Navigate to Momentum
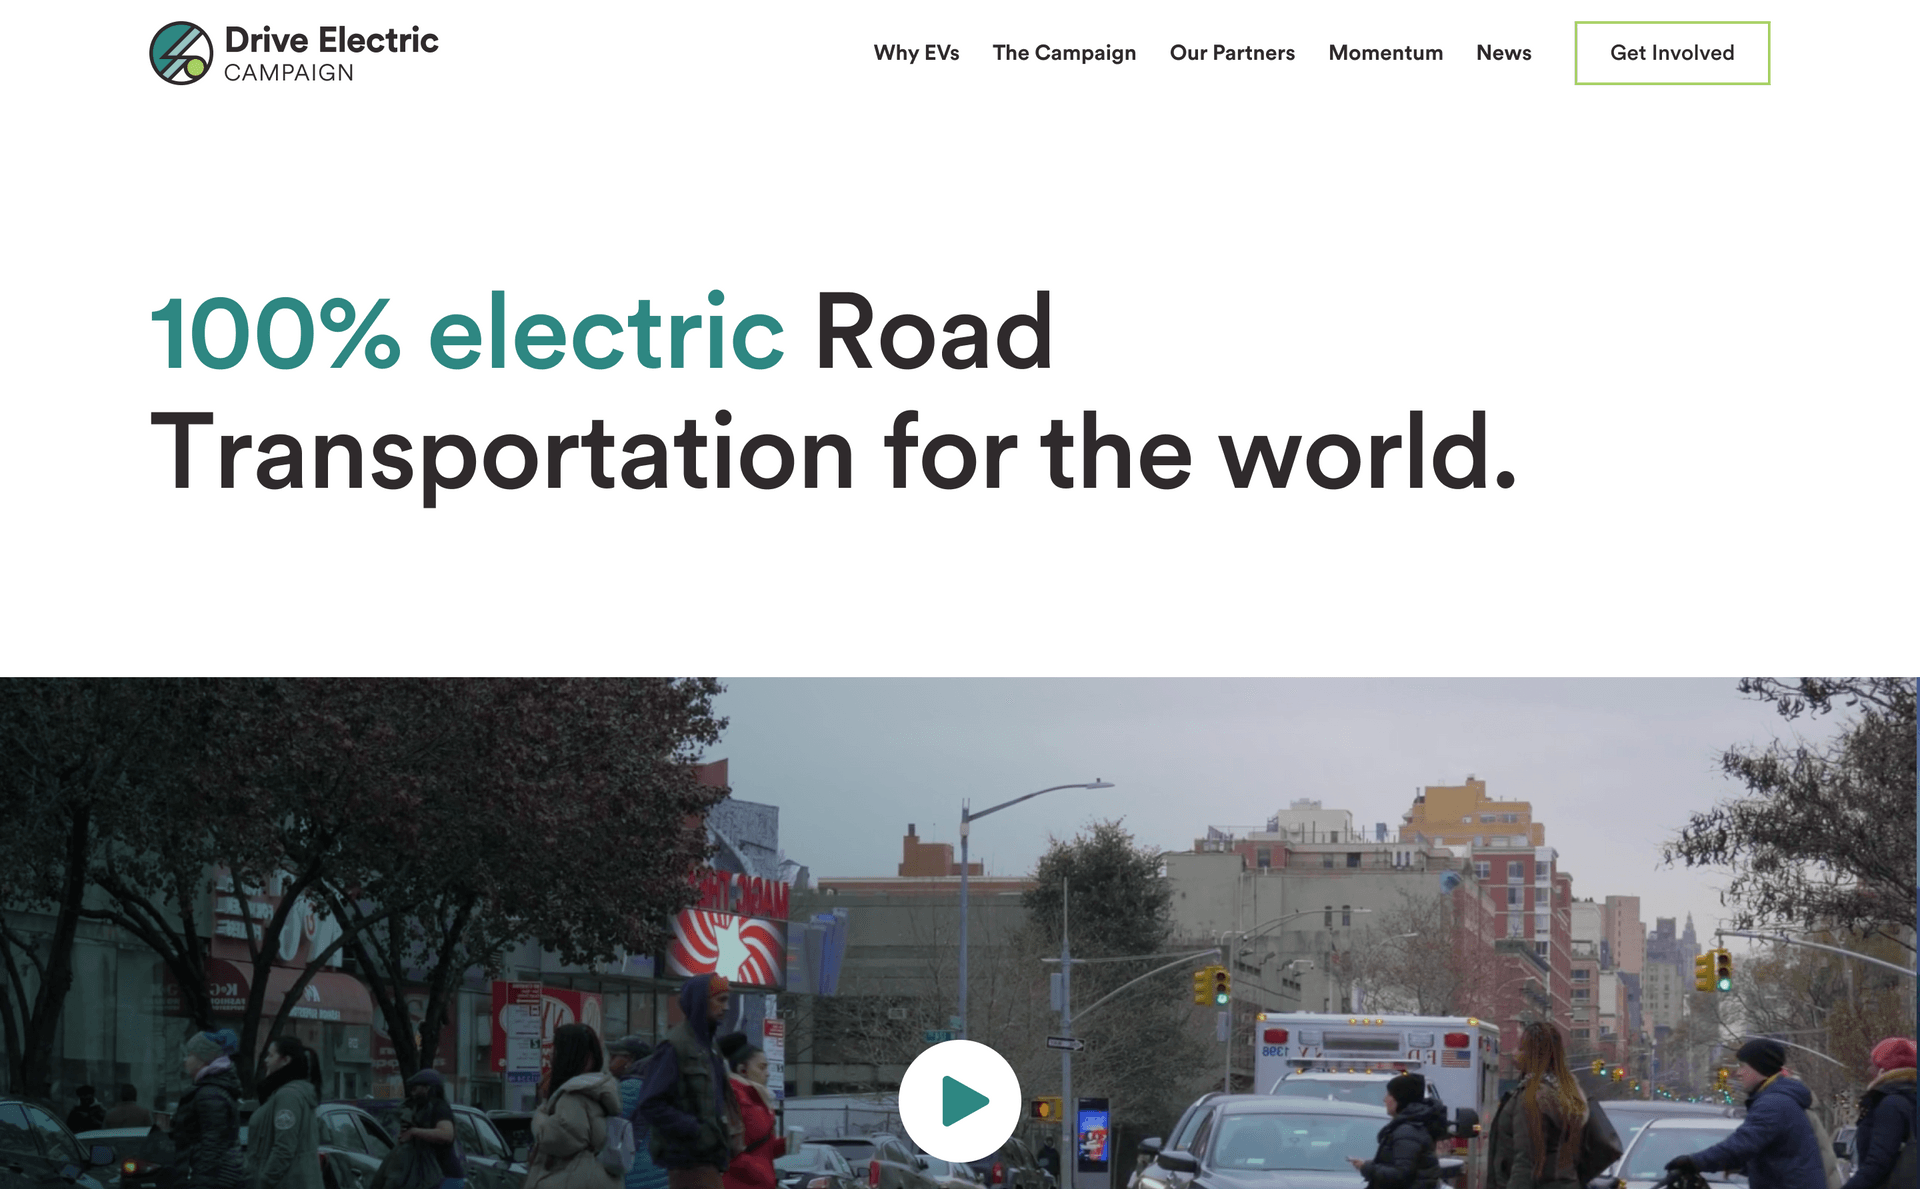 click(1385, 53)
